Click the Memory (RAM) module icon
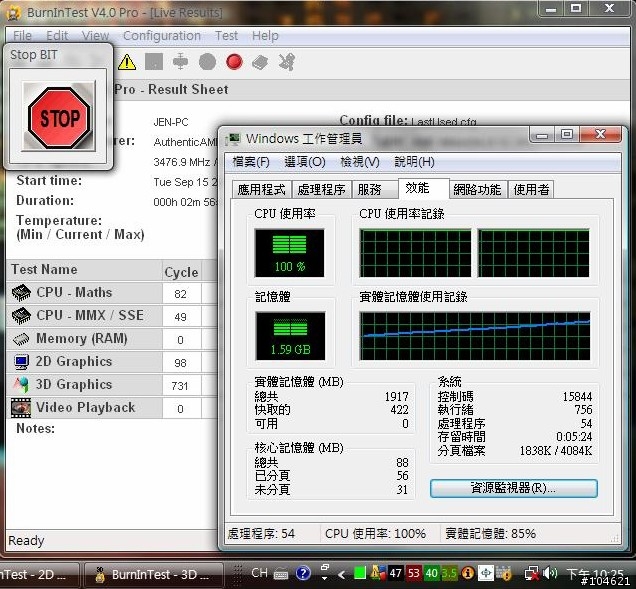This screenshot has width=636, height=589. [x=21, y=339]
